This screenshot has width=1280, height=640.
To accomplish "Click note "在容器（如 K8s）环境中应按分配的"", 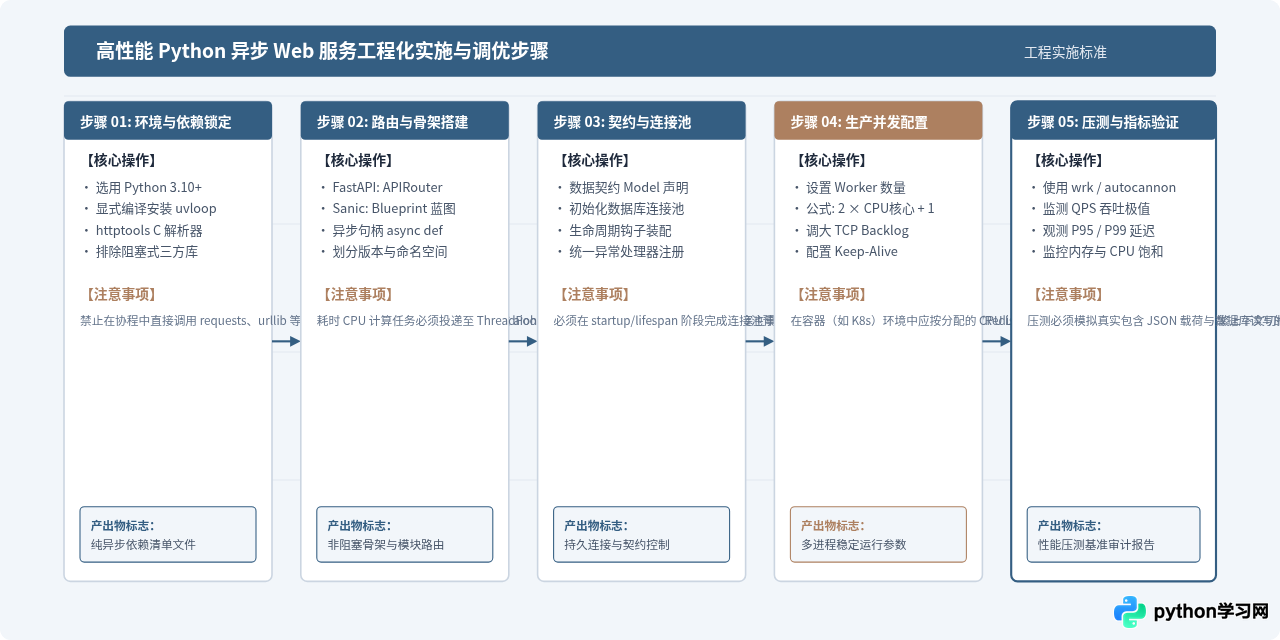I will (883, 321).
